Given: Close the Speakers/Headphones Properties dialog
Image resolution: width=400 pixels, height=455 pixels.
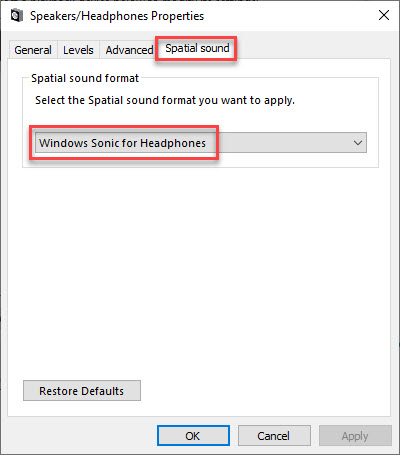Looking at the screenshot, I should point(384,15).
